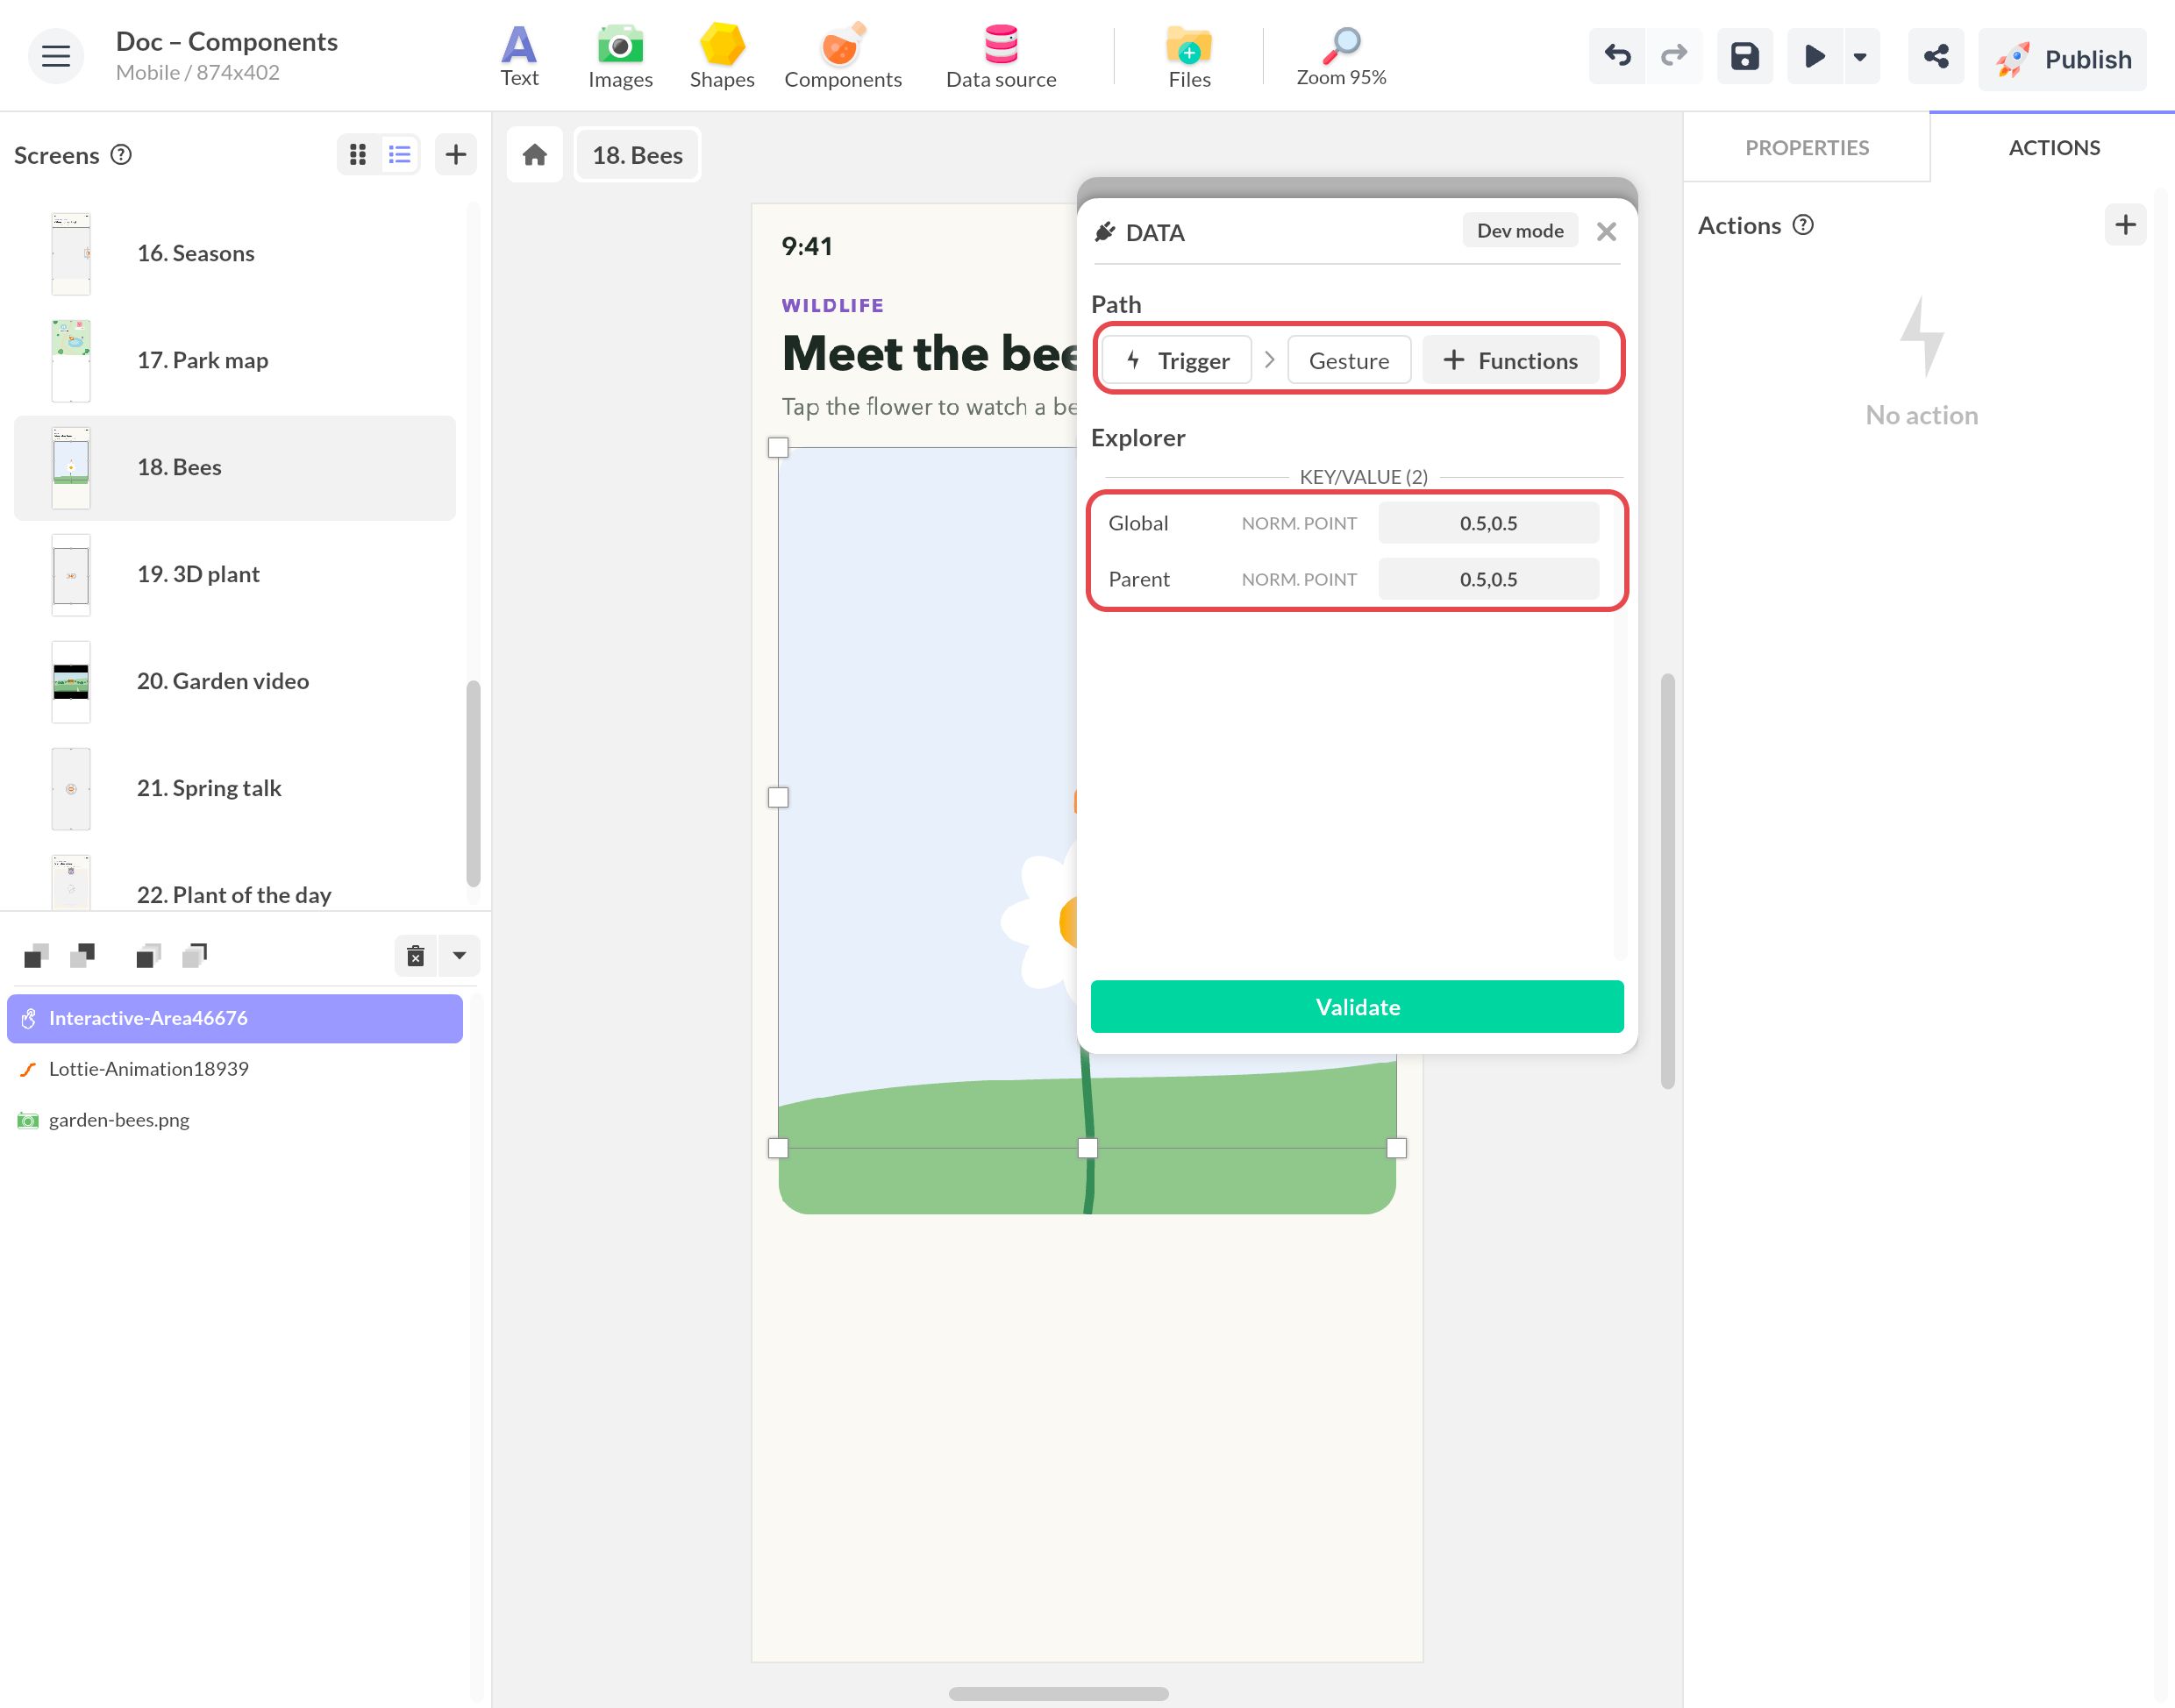The height and width of the screenshot is (1708, 2175).
Task: Select screen 19. 3D plant
Action: (x=235, y=574)
